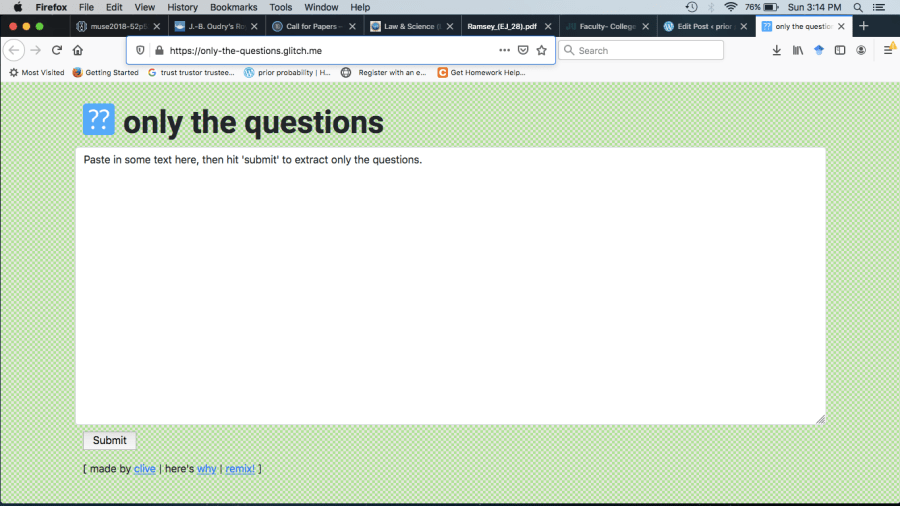Screen dimensions: 900x506
Task: Reload the current page
Action: click(57, 50)
